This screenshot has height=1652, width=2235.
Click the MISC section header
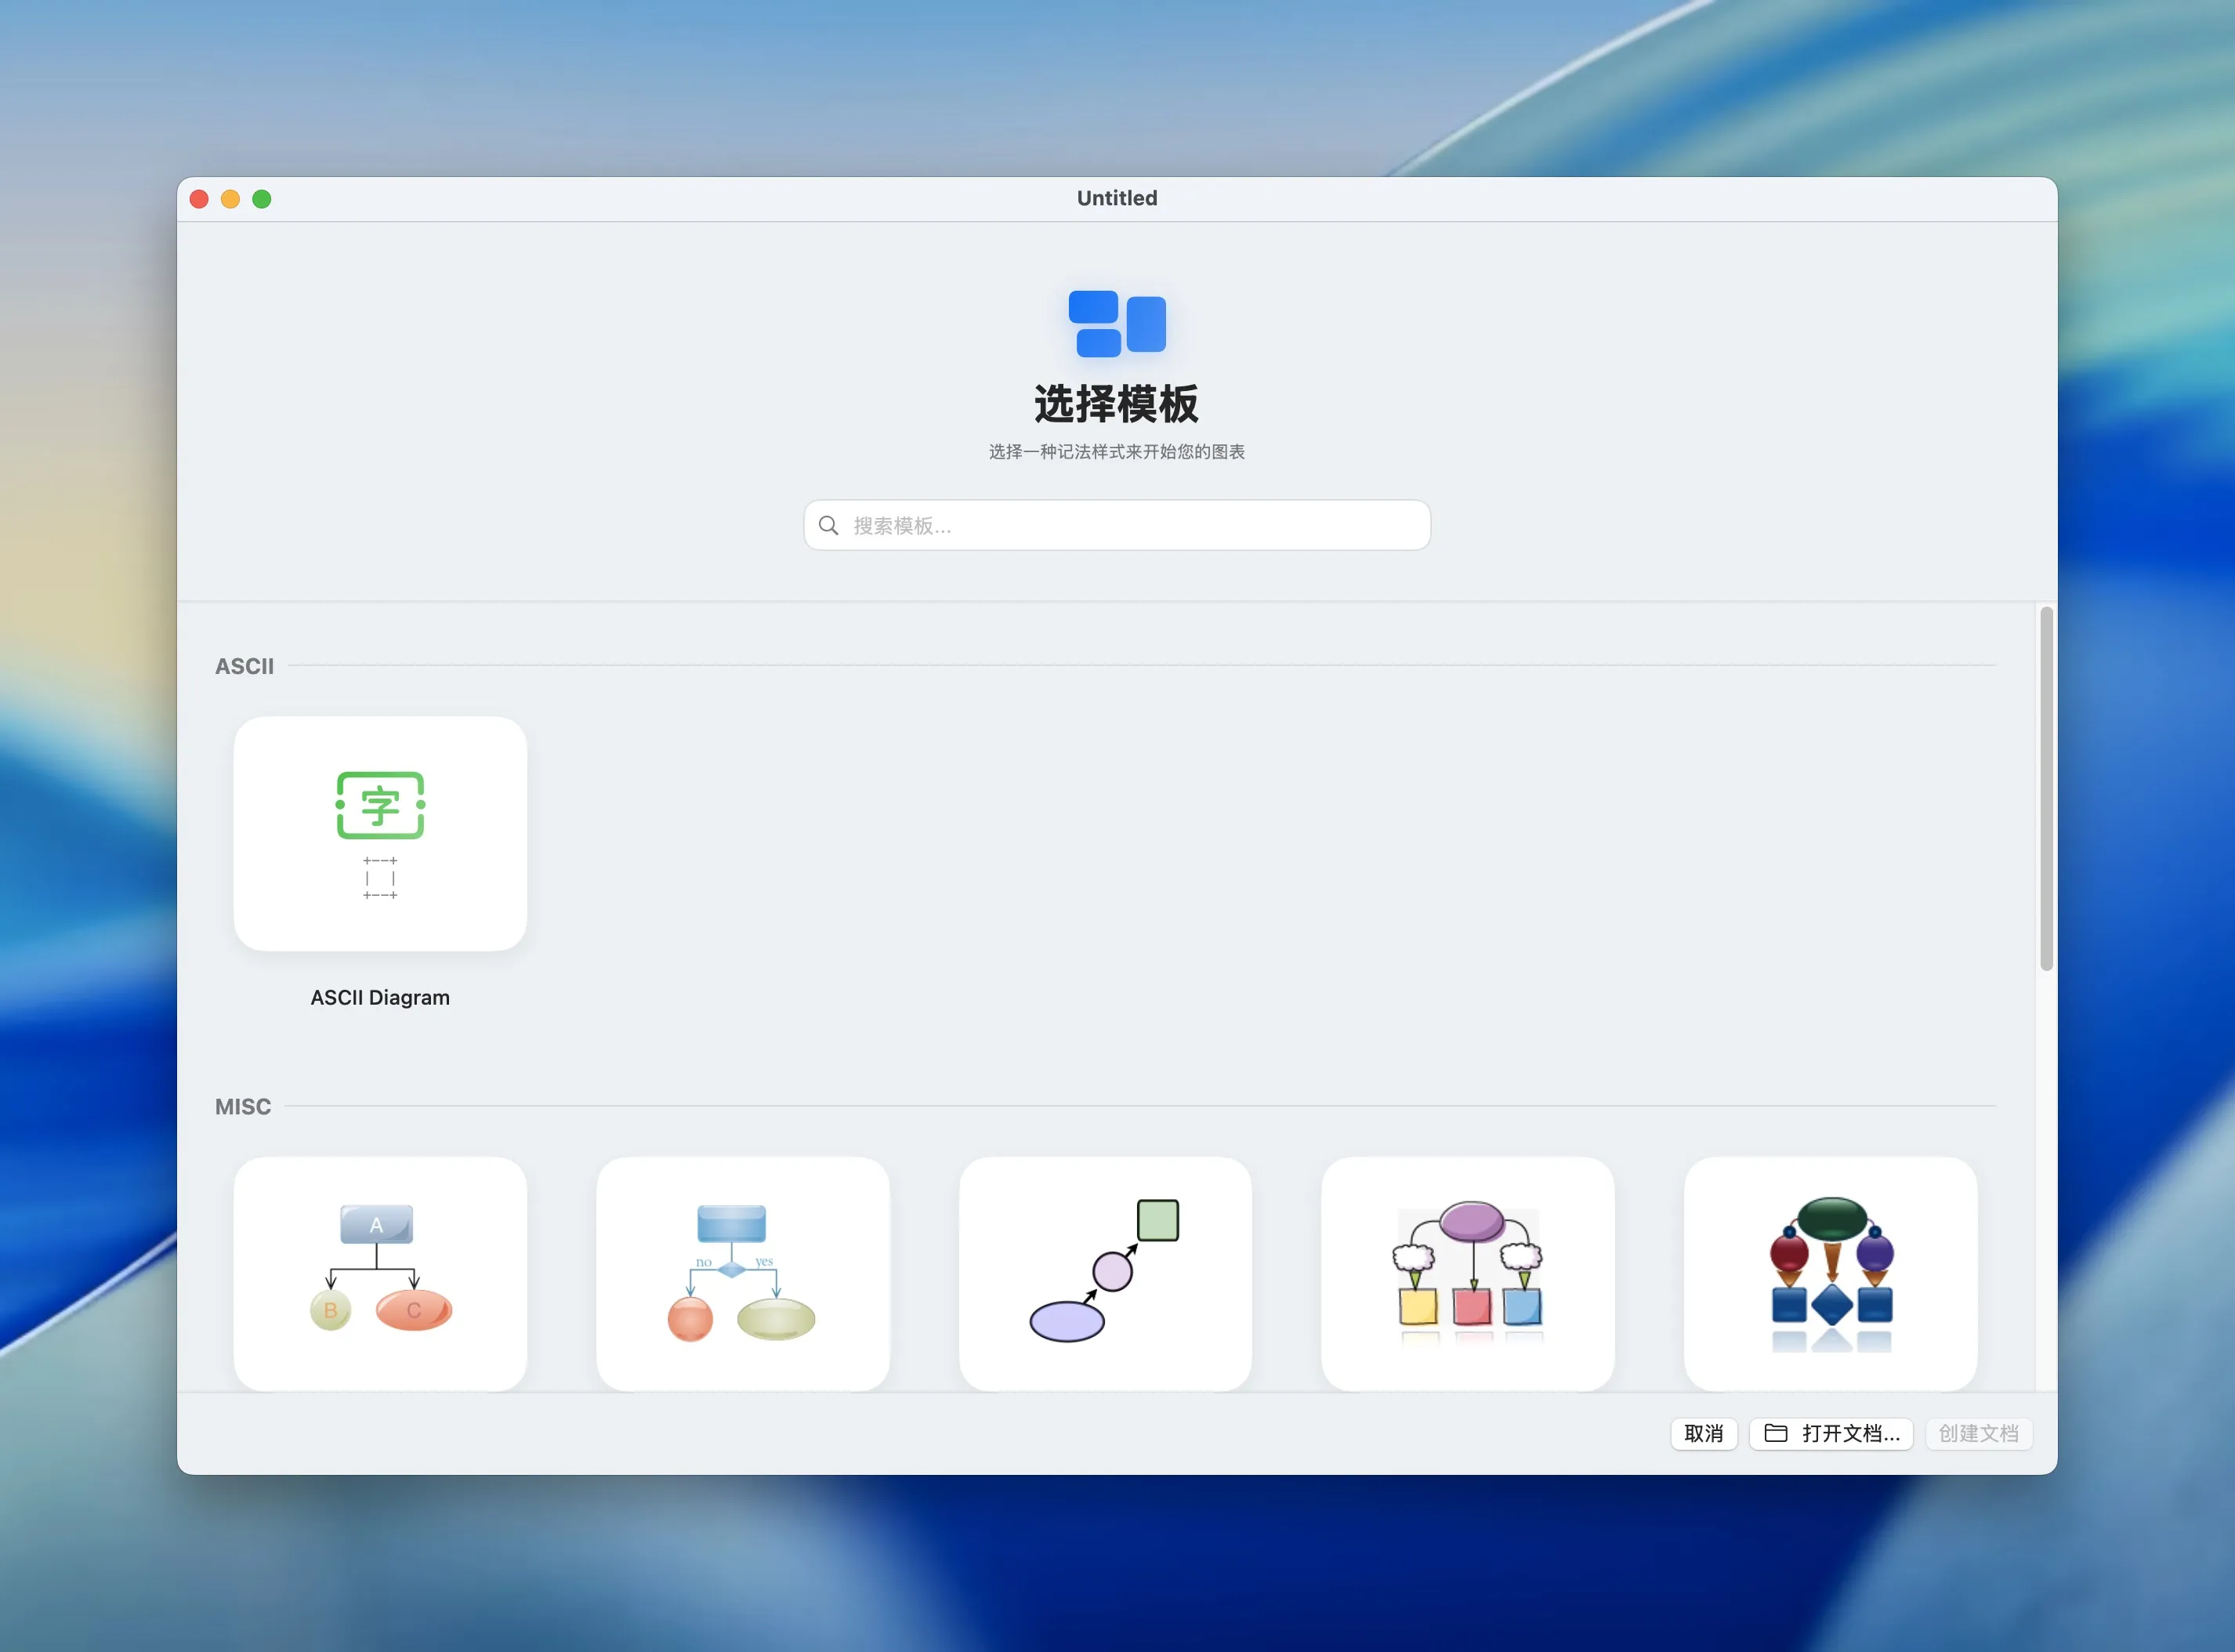coord(243,1106)
